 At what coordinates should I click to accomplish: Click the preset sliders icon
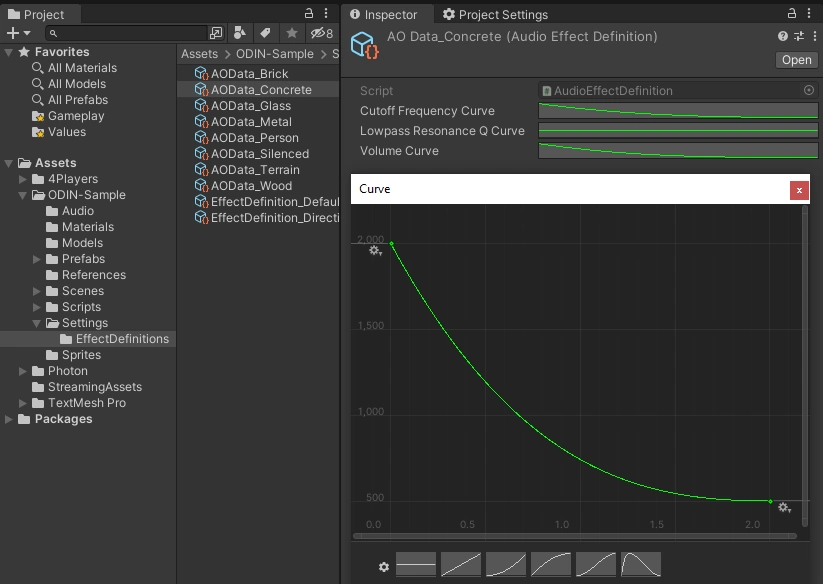coord(799,36)
